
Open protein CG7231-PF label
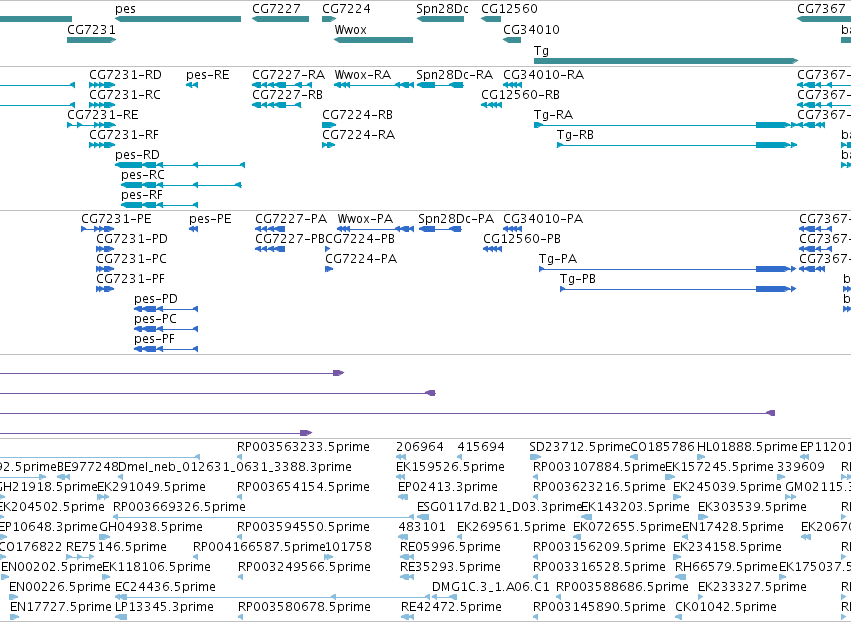[130, 279]
